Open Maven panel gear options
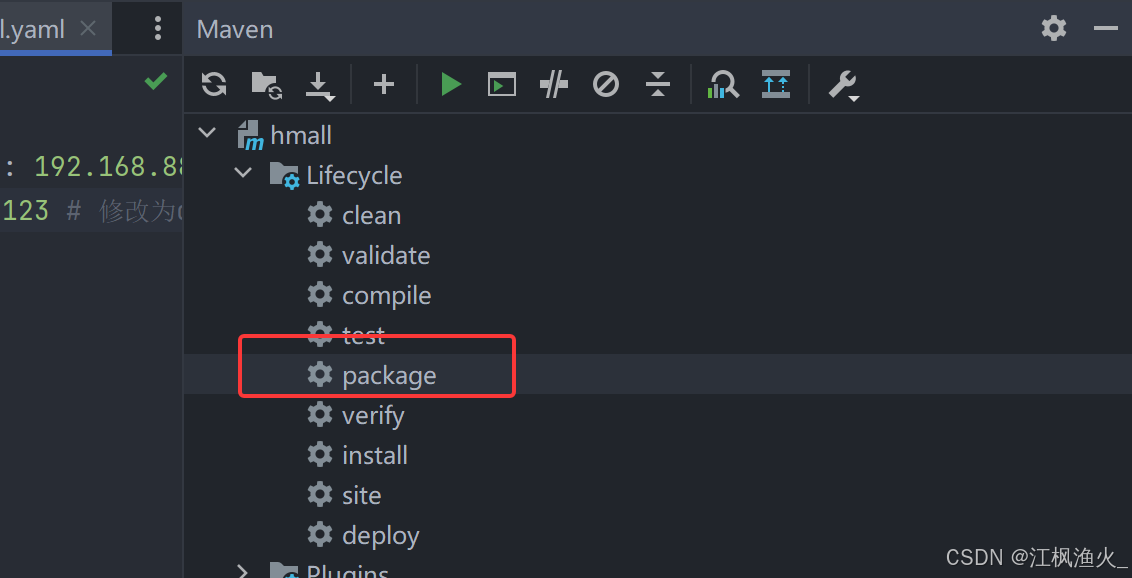1132x578 pixels. pos(1054,28)
